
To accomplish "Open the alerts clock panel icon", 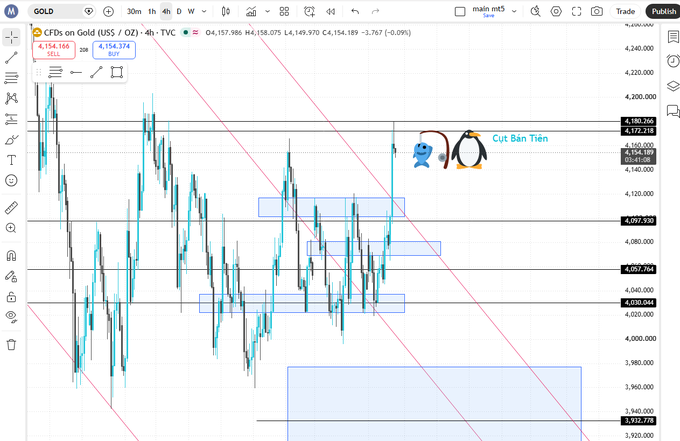I will [673, 61].
